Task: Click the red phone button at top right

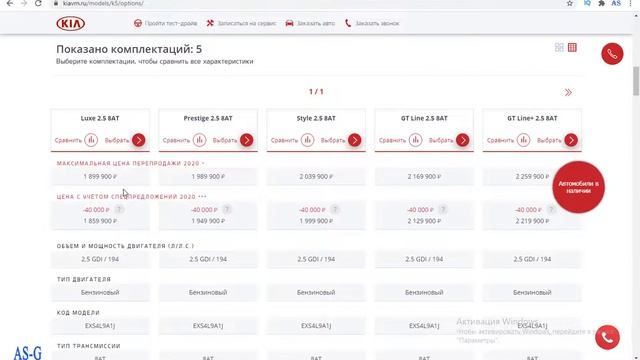Action: (x=612, y=54)
